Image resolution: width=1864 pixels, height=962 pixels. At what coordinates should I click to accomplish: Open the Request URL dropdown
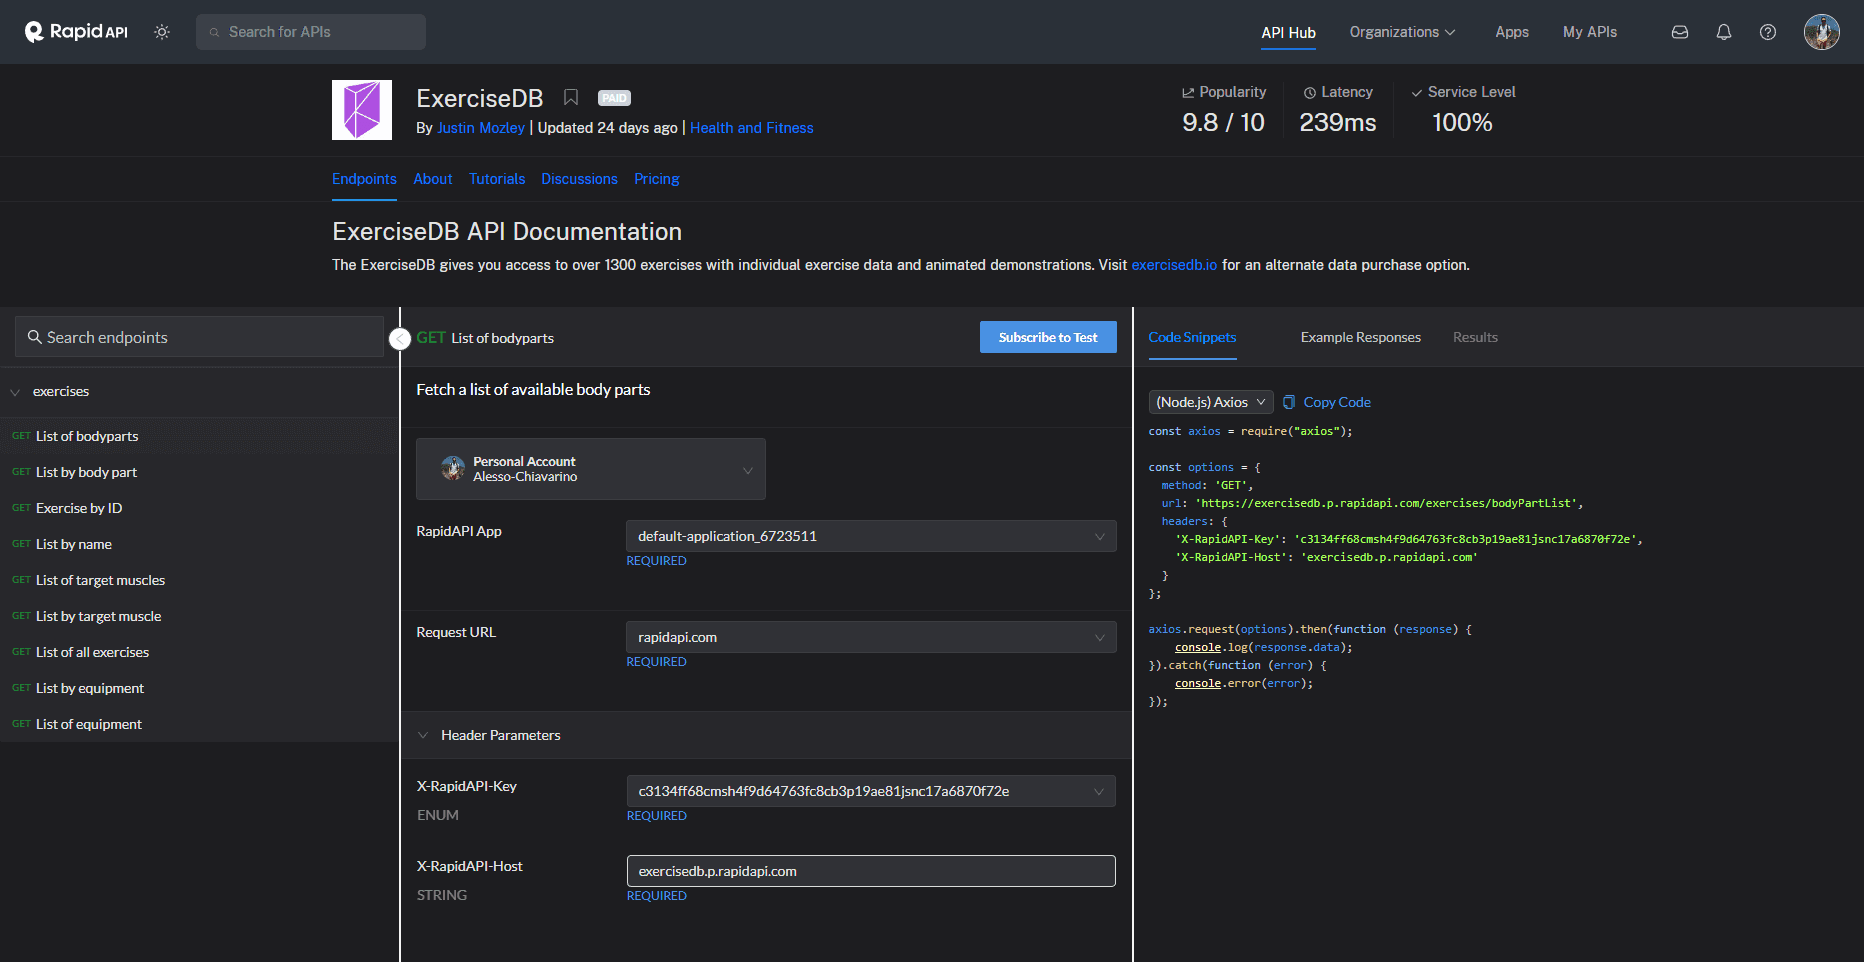(871, 637)
